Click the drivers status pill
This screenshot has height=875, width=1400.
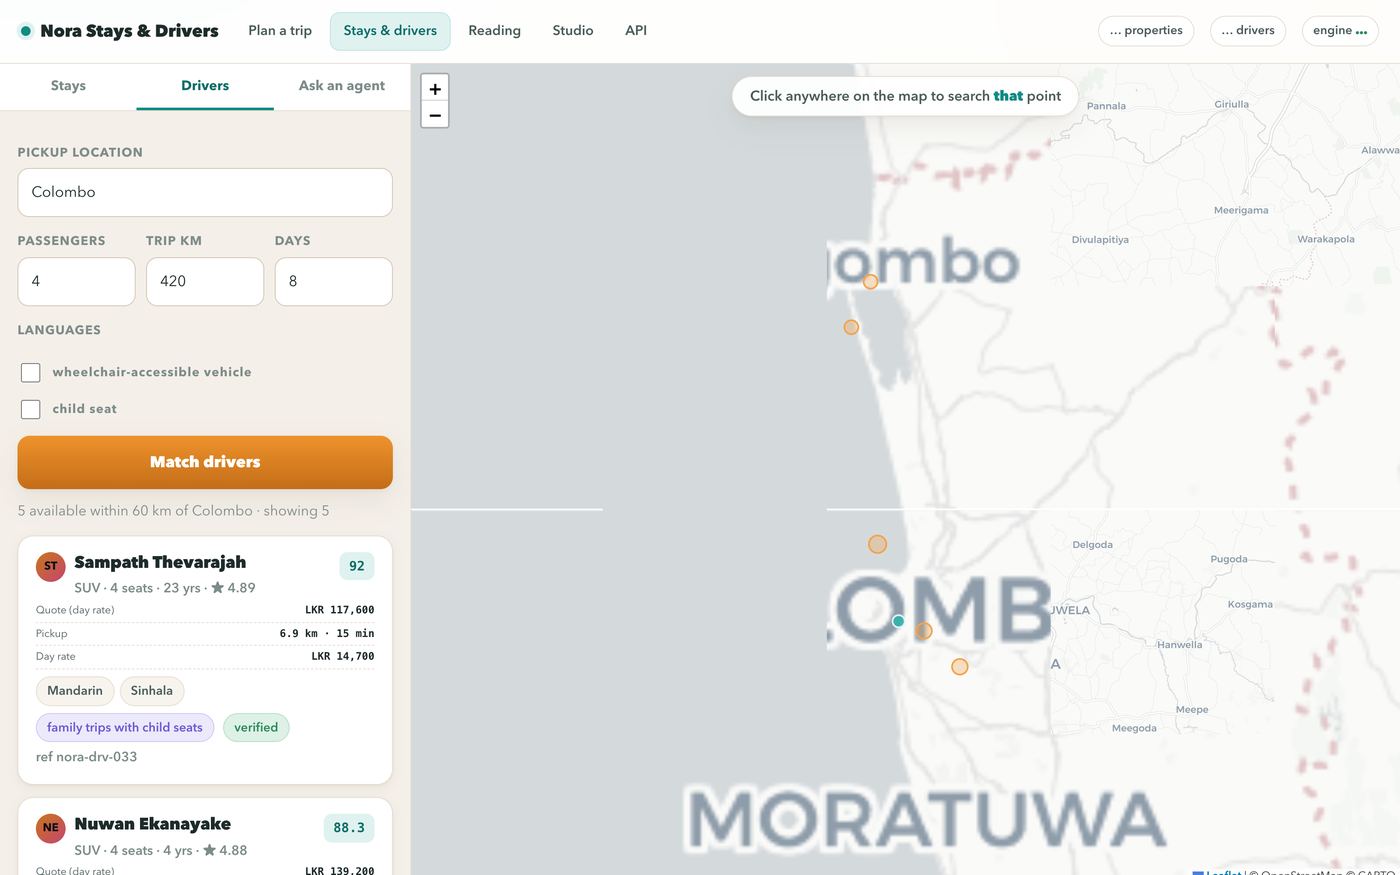tap(1248, 31)
